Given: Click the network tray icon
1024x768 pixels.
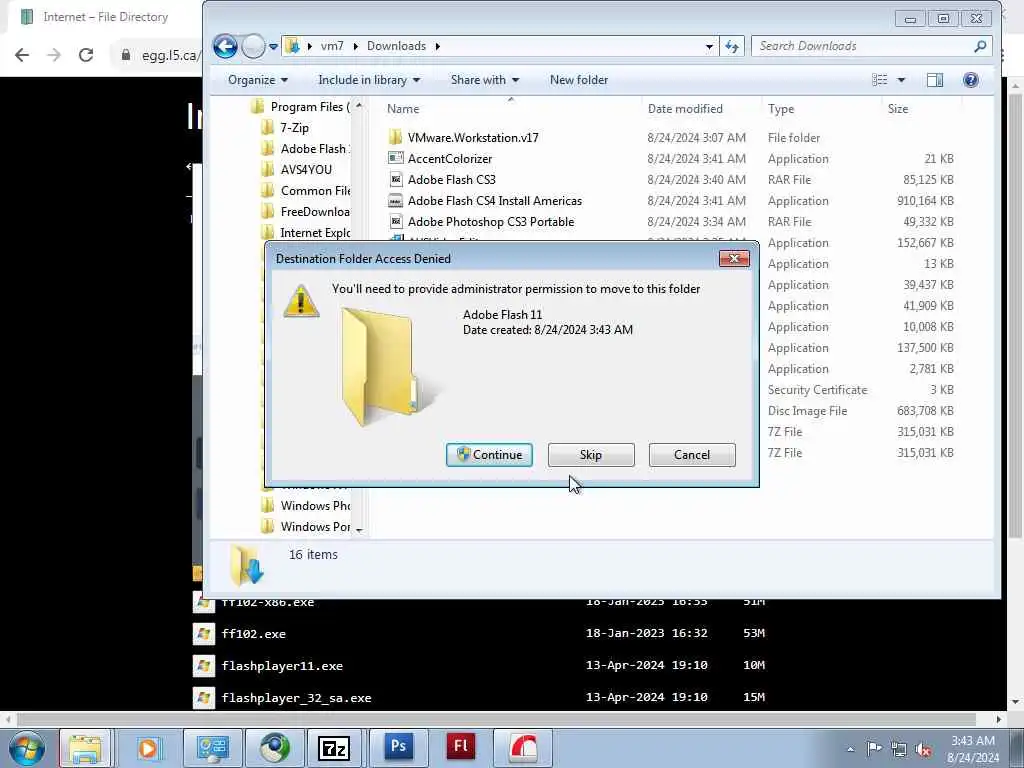Looking at the screenshot, I should [x=899, y=749].
